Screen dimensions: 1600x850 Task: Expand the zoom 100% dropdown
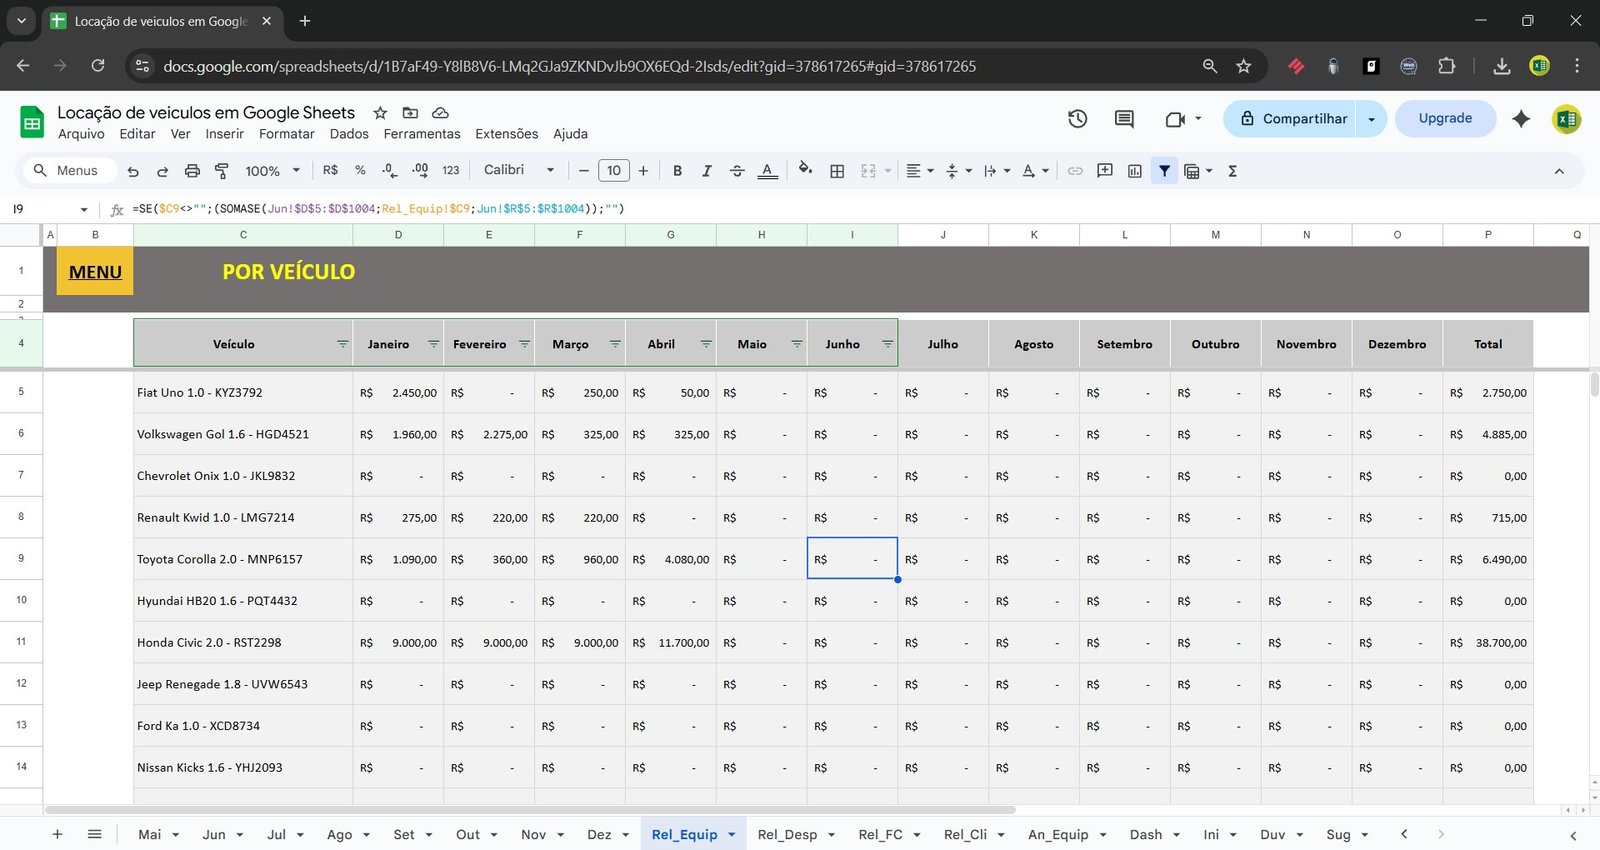pos(272,171)
